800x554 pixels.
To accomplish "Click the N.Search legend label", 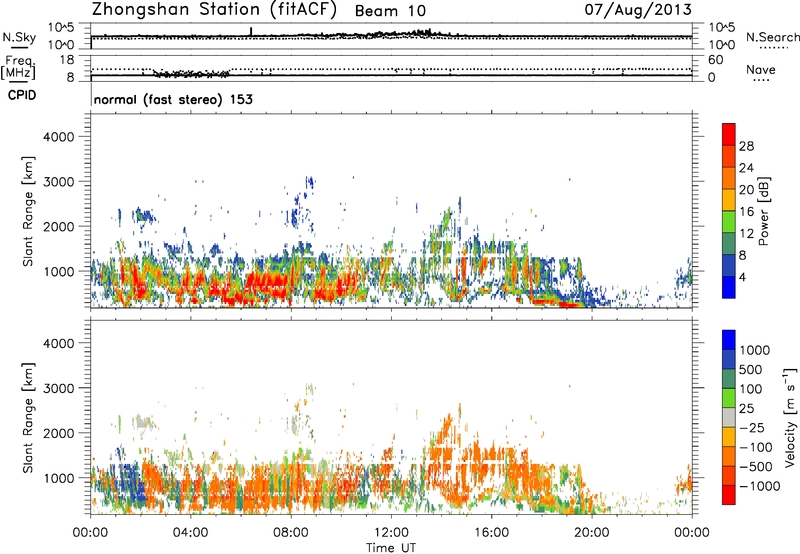I will click(x=772, y=37).
